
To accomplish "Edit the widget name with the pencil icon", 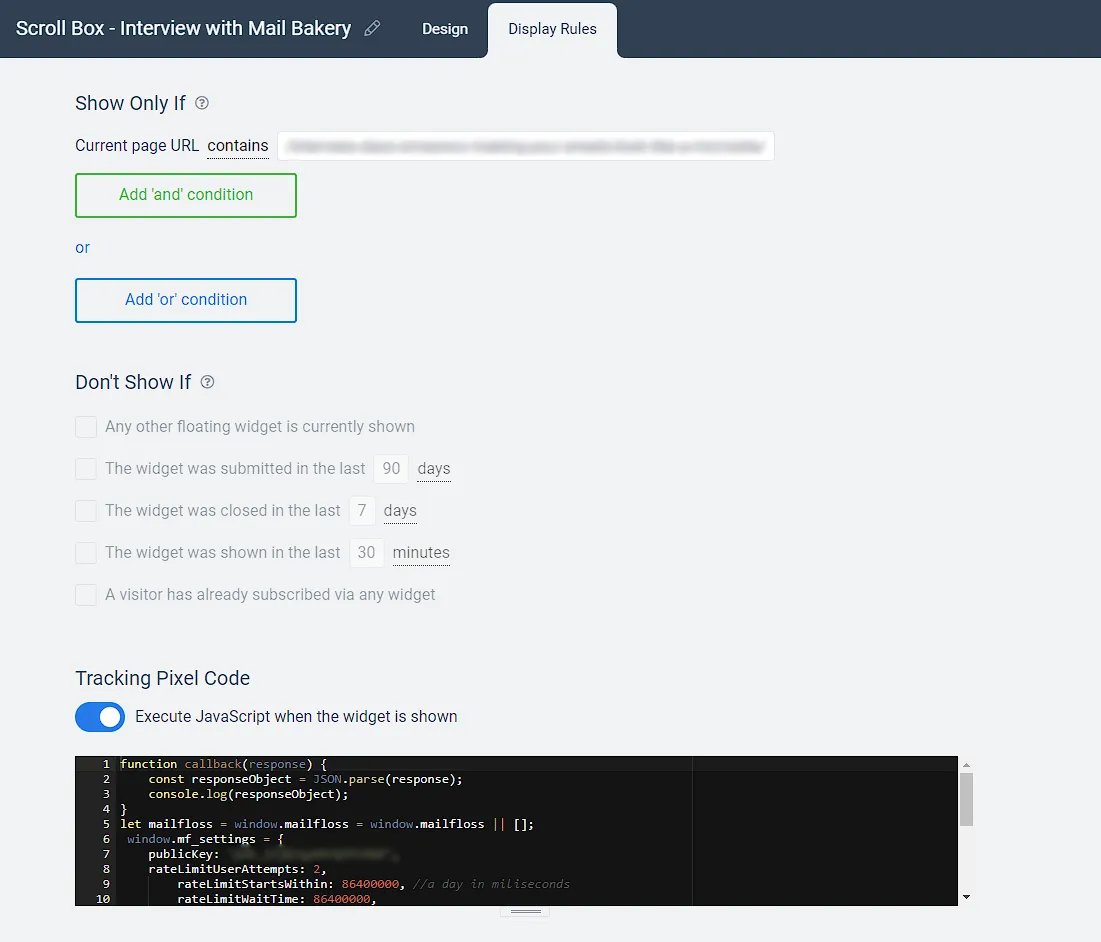I will point(372,28).
